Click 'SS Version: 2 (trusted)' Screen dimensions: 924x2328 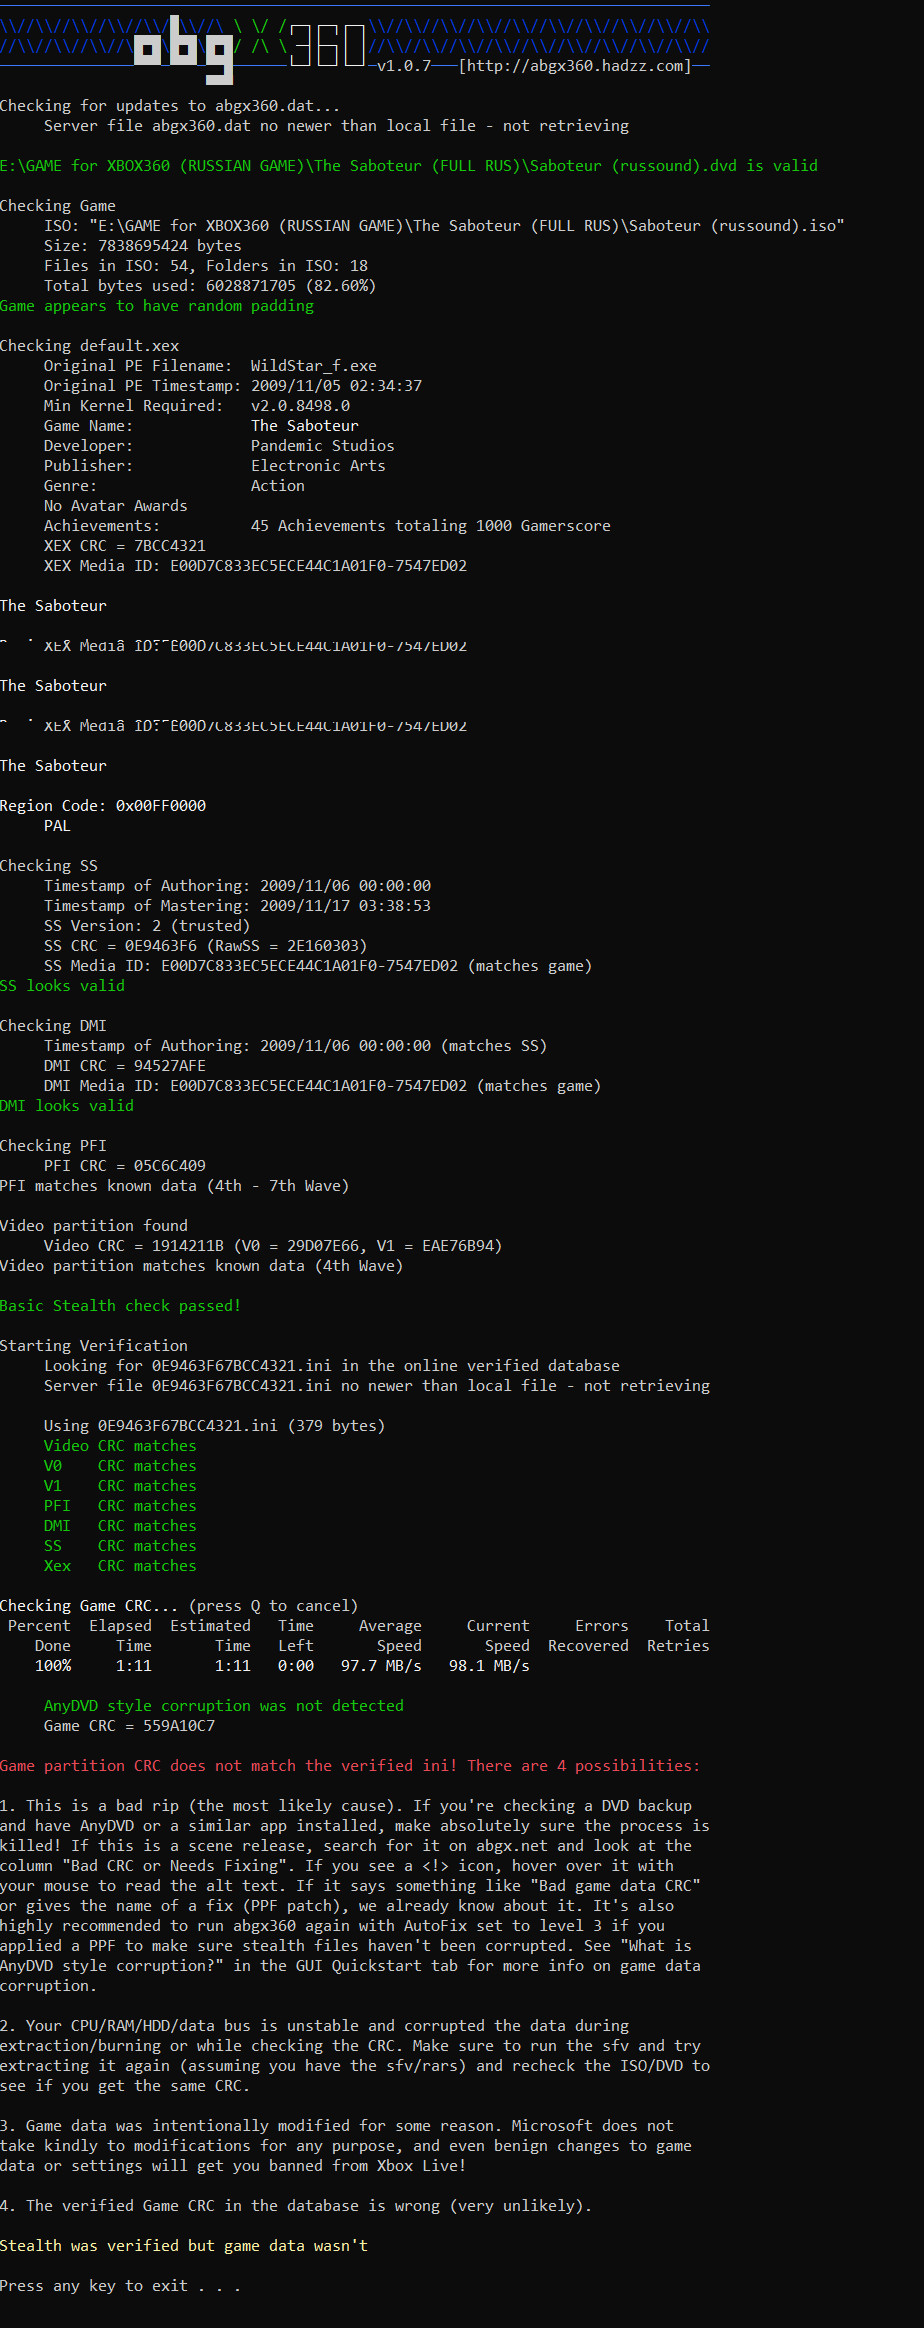[147, 926]
